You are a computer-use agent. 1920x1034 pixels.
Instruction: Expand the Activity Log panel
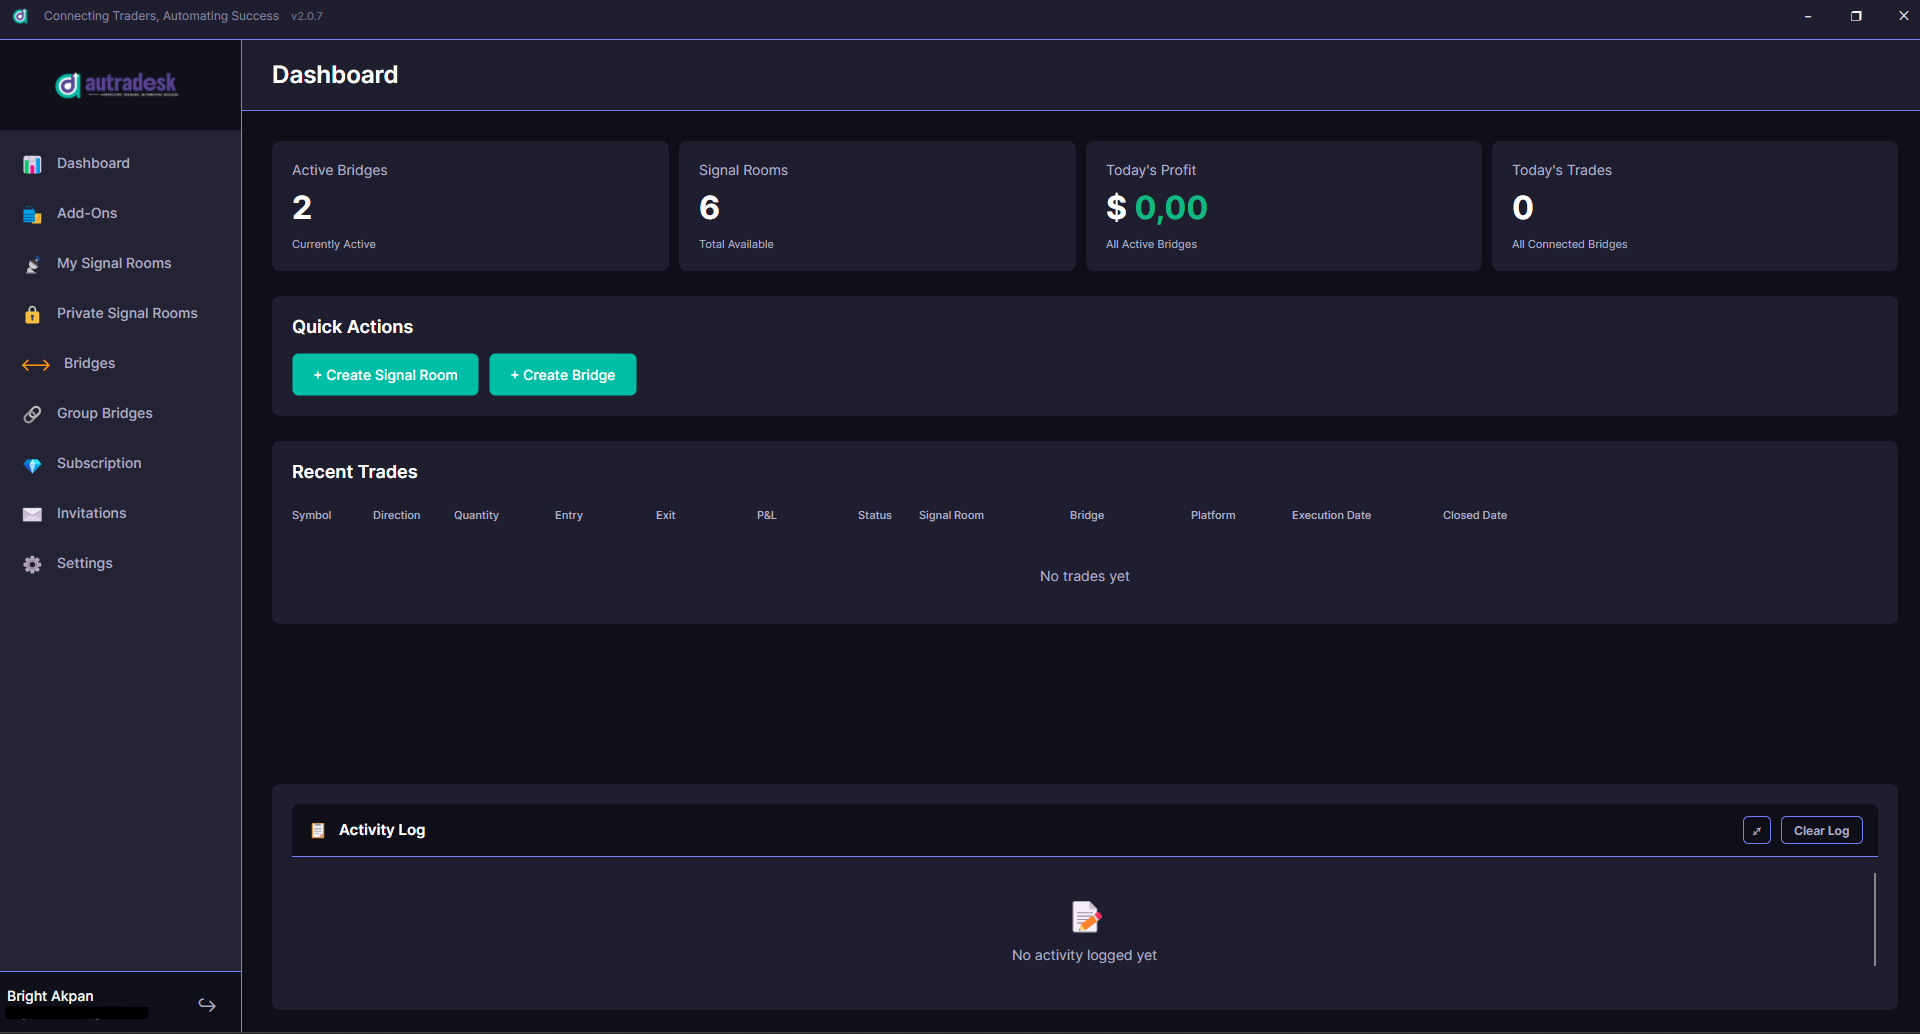pos(1756,830)
